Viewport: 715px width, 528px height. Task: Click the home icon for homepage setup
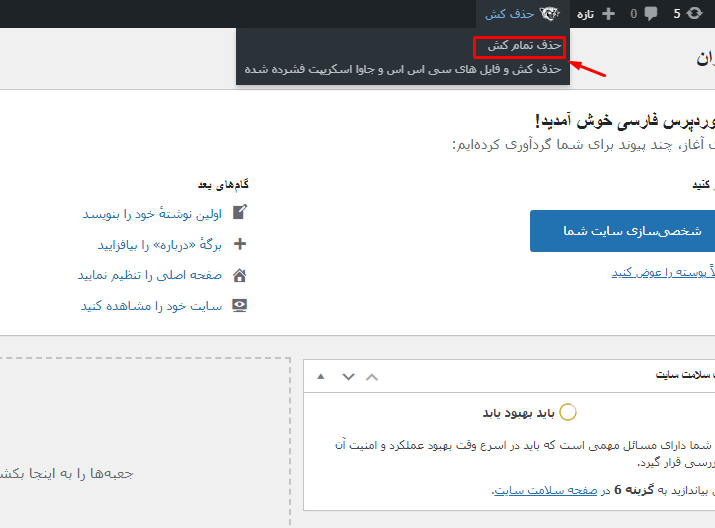coord(239,275)
